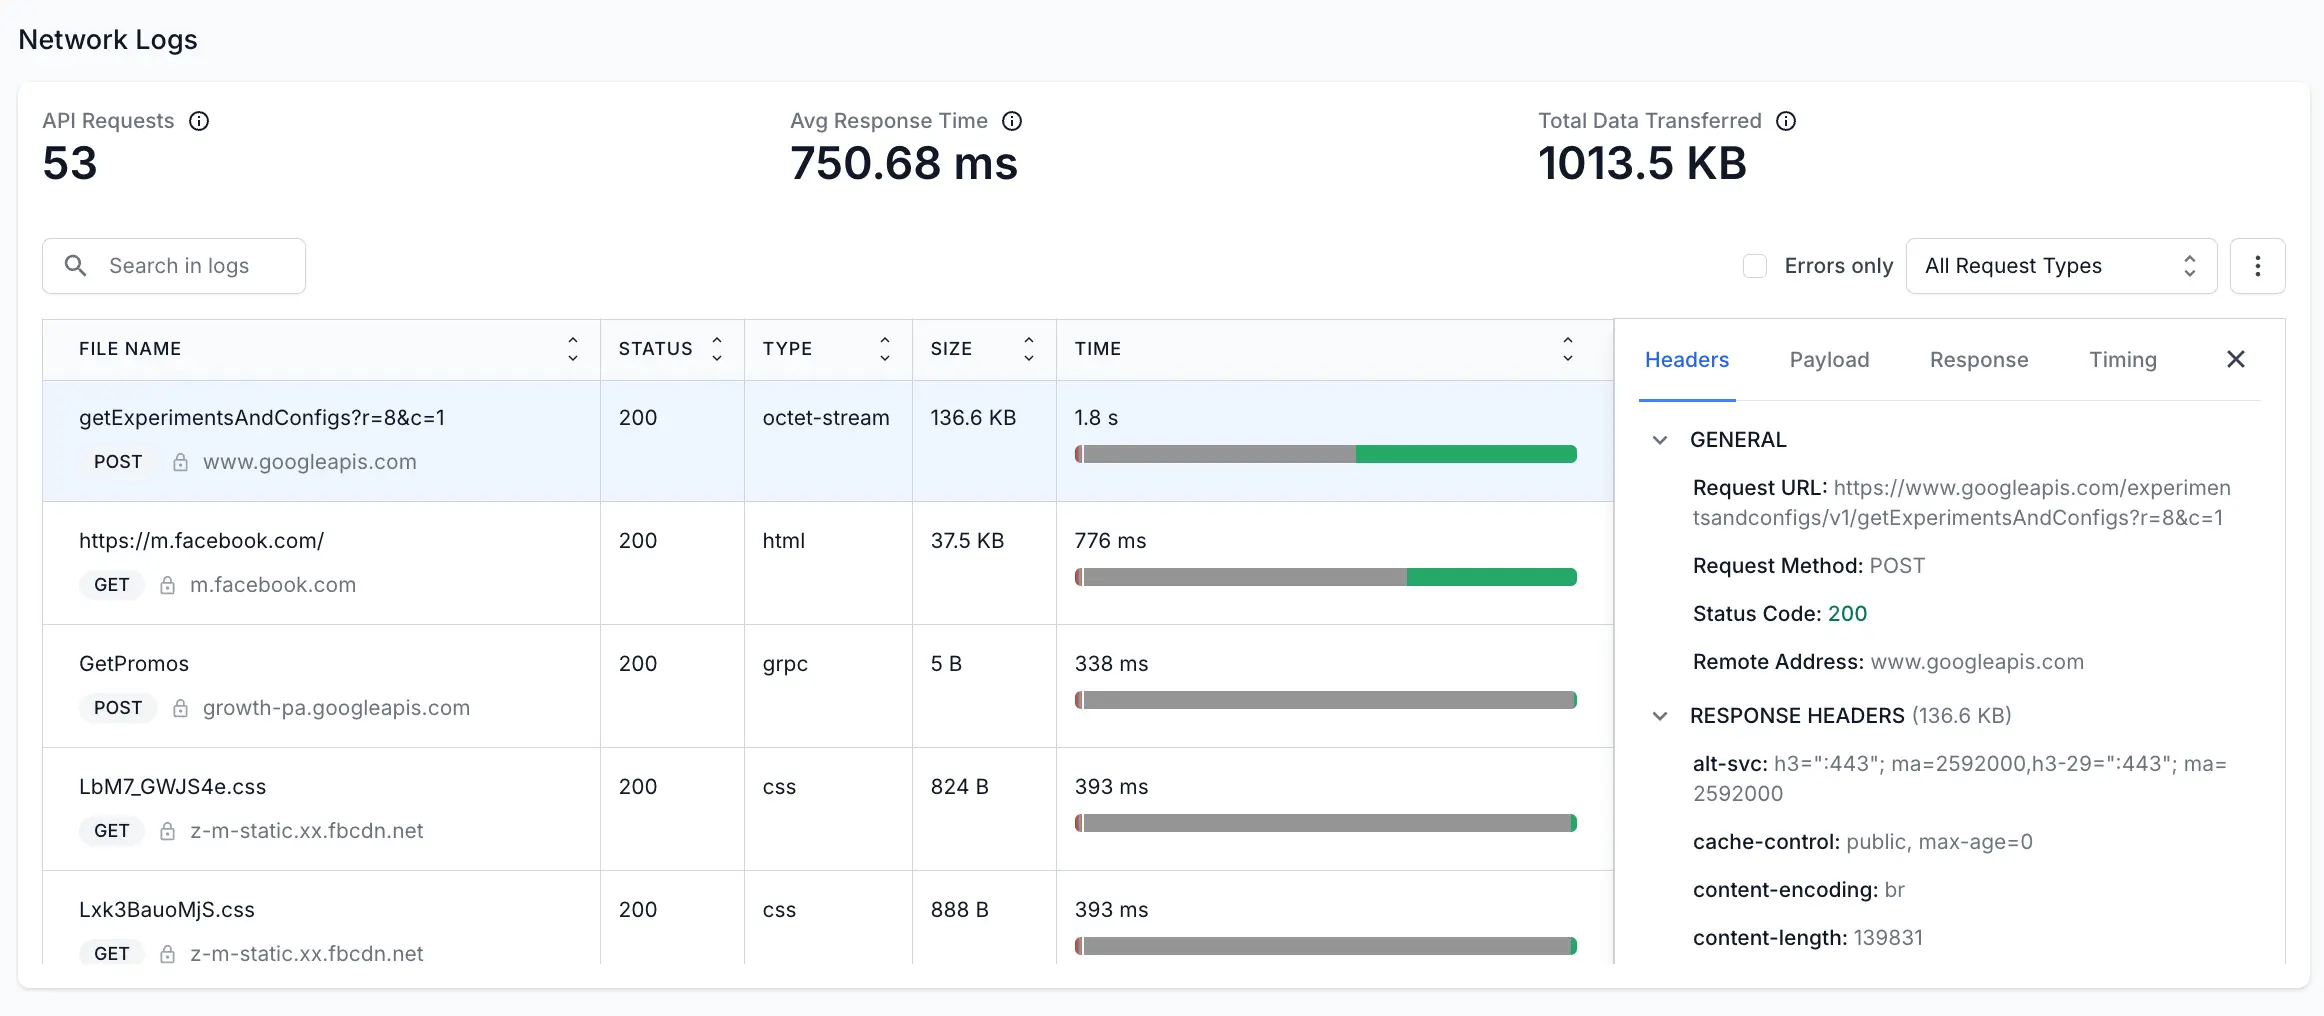Click the Avg Response Time info icon
The height and width of the screenshot is (1016, 2324).
click(1012, 121)
